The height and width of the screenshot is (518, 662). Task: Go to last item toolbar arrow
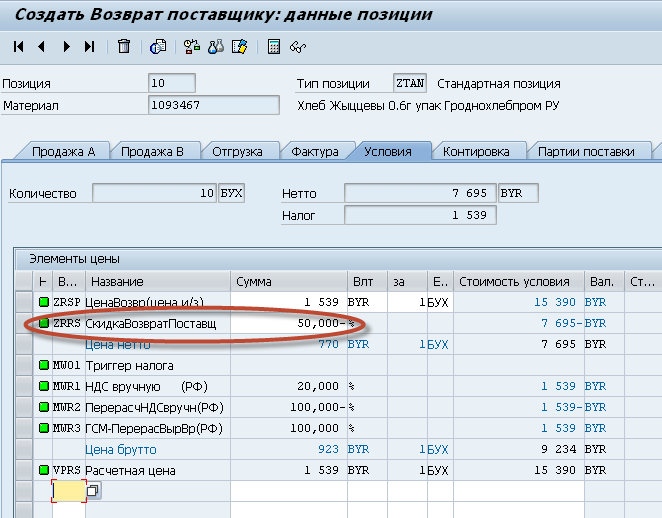coord(89,46)
